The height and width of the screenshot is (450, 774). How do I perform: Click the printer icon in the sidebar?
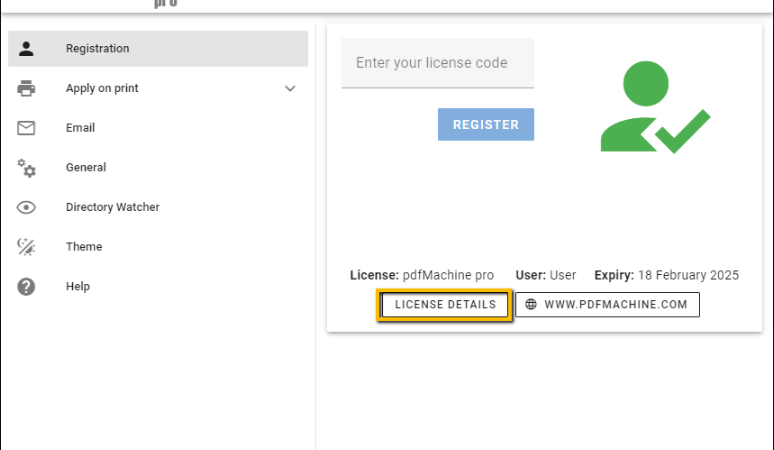tap(26, 88)
